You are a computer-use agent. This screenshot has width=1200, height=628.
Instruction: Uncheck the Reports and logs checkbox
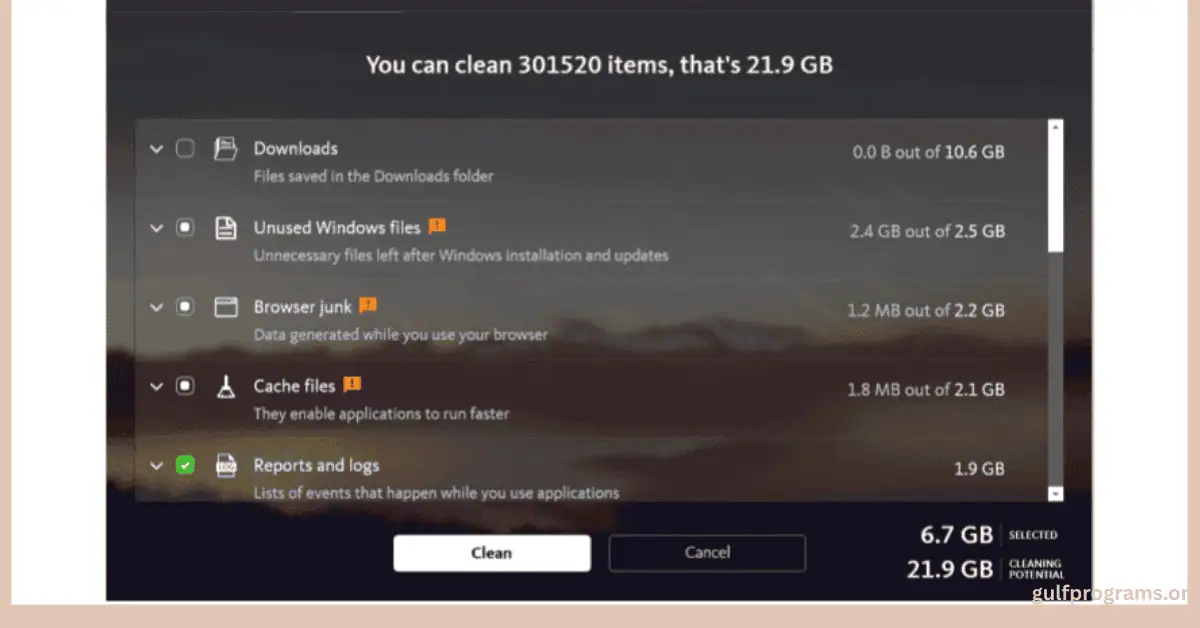click(x=185, y=465)
